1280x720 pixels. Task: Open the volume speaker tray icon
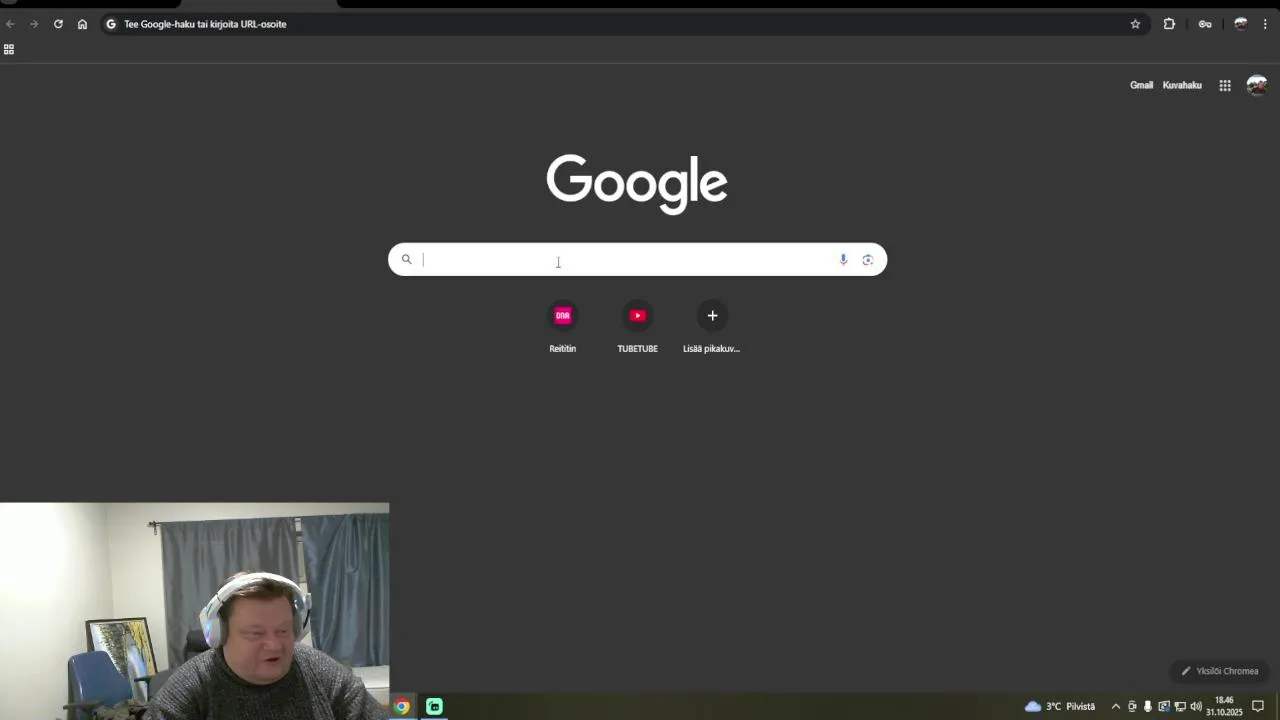[1196, 706]
